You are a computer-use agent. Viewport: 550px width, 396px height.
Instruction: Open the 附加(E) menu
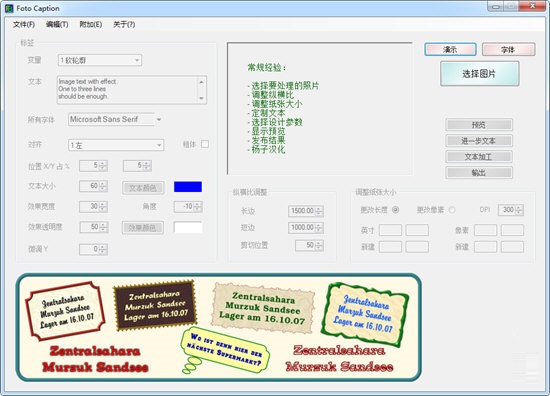90,24
